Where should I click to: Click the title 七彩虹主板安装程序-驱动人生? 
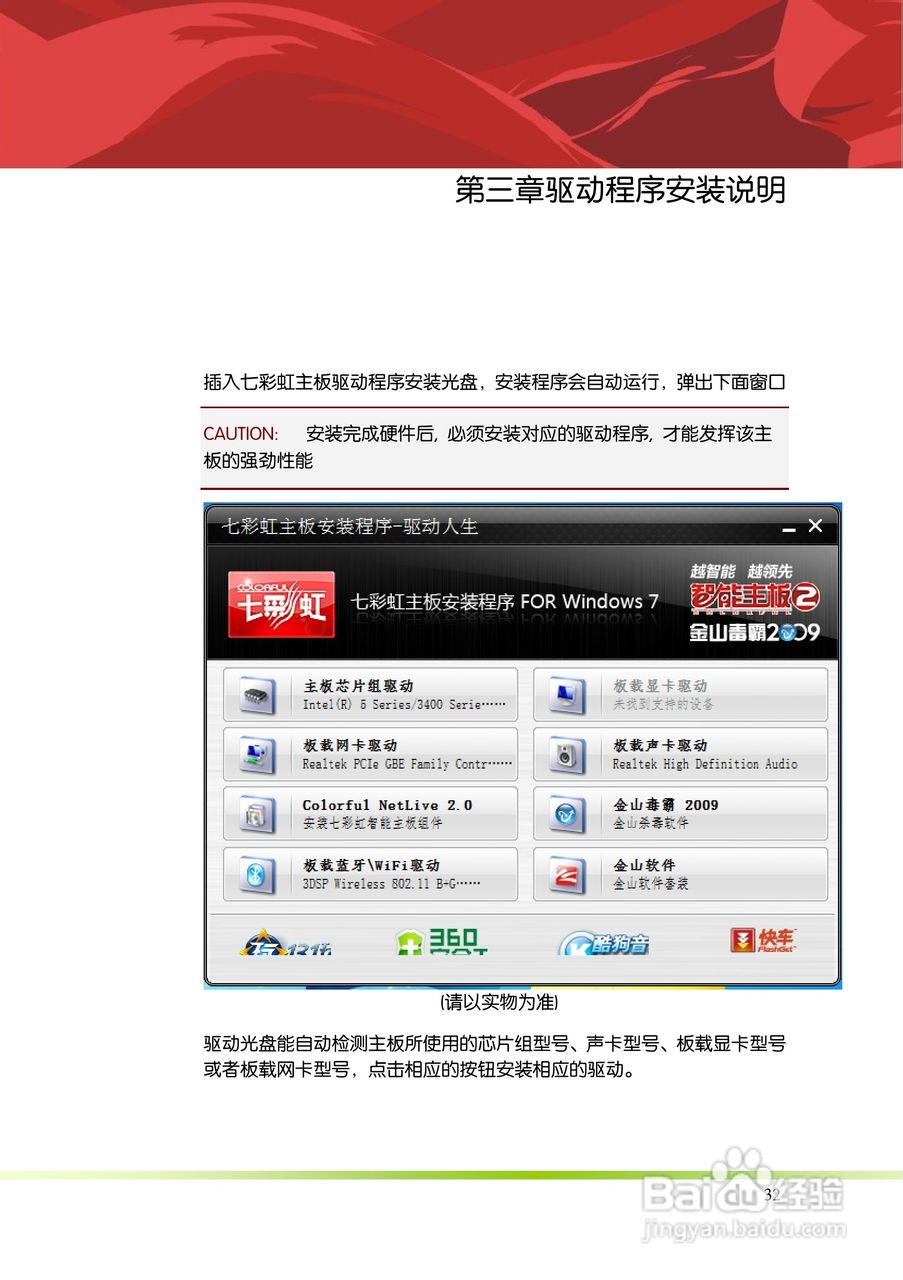[x=349, y=526]
